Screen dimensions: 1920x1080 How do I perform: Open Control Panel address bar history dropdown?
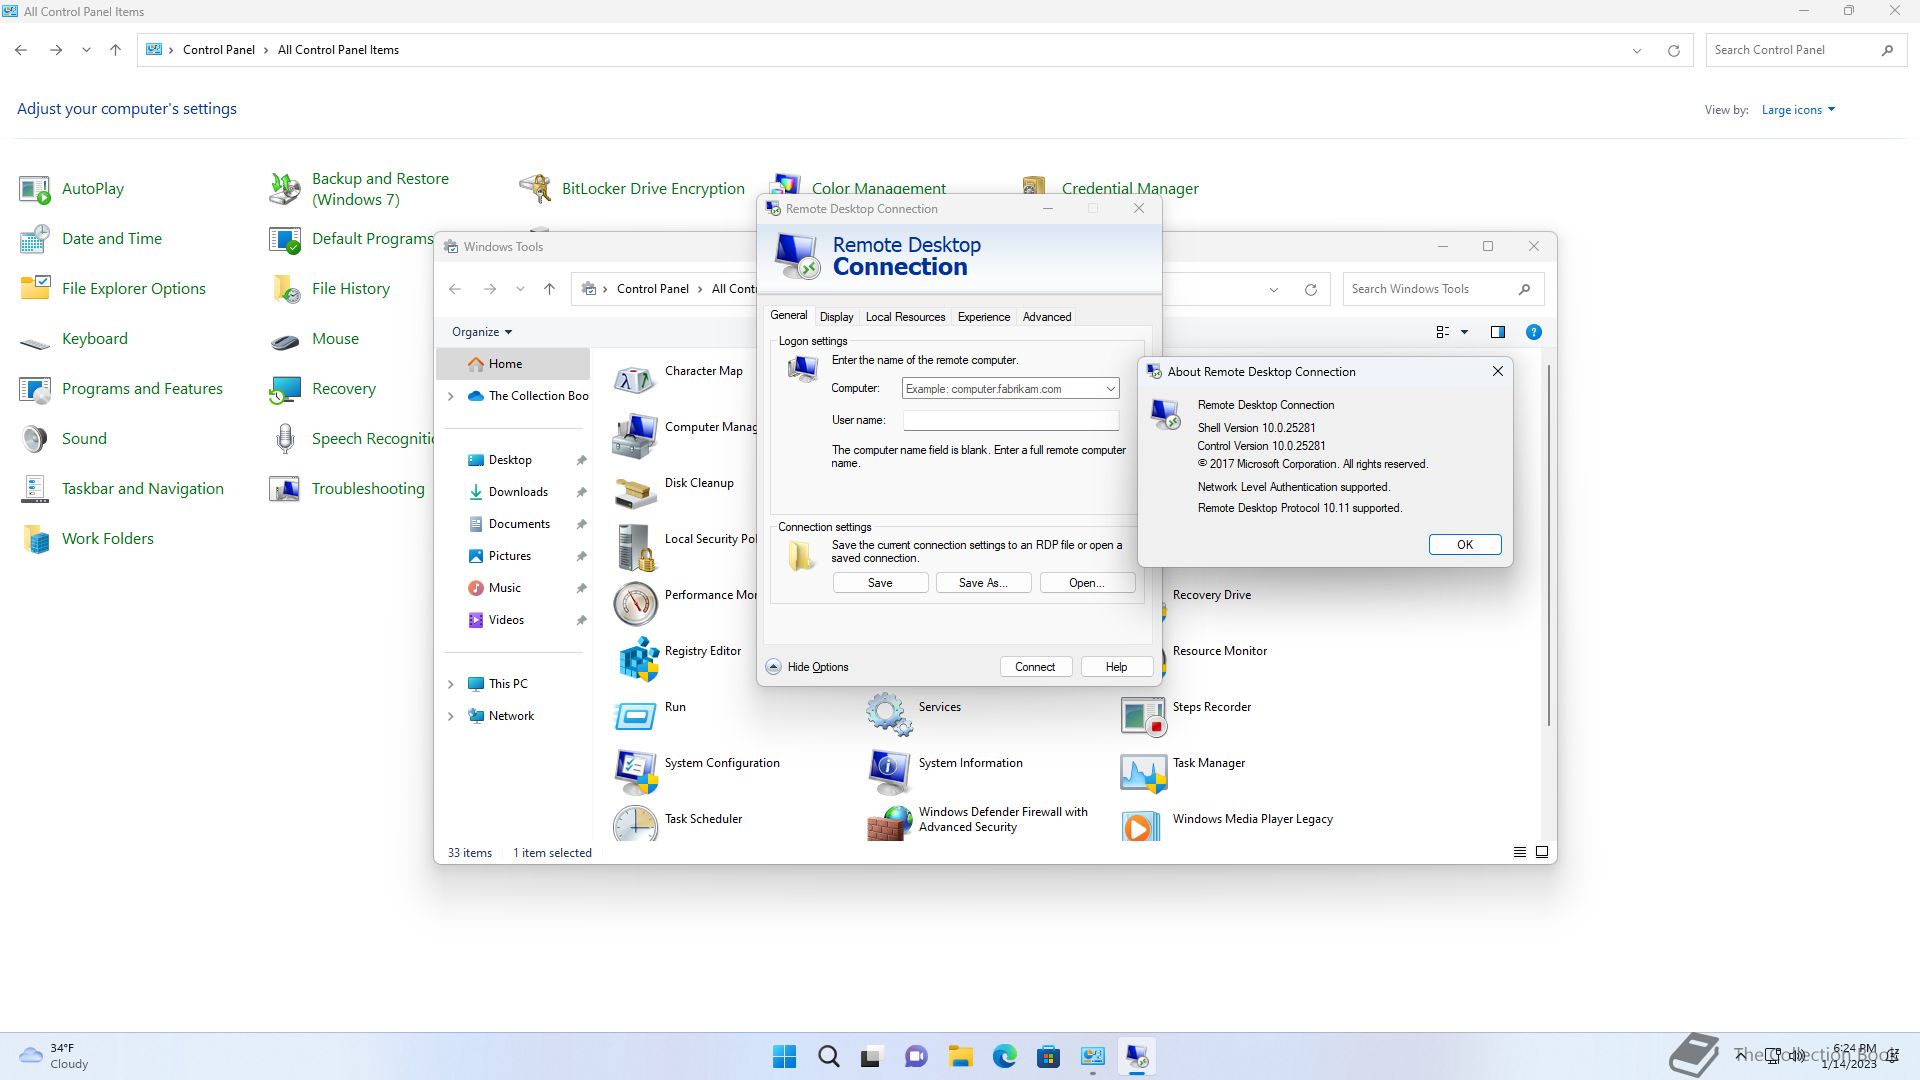[1637, 50]
